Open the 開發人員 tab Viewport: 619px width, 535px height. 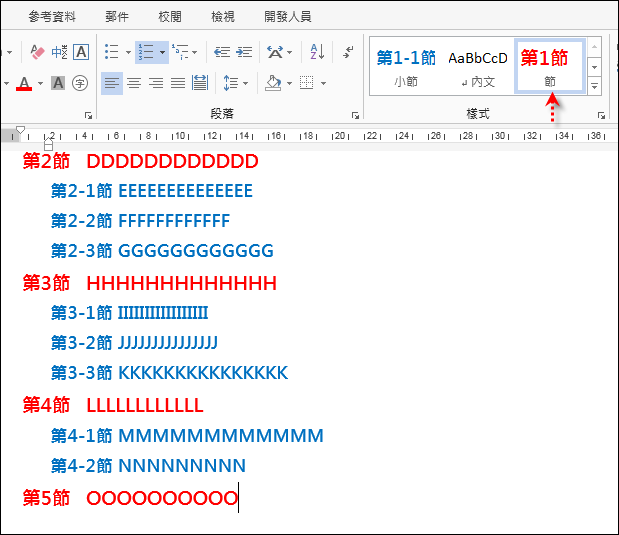click(x=288, y=17)
